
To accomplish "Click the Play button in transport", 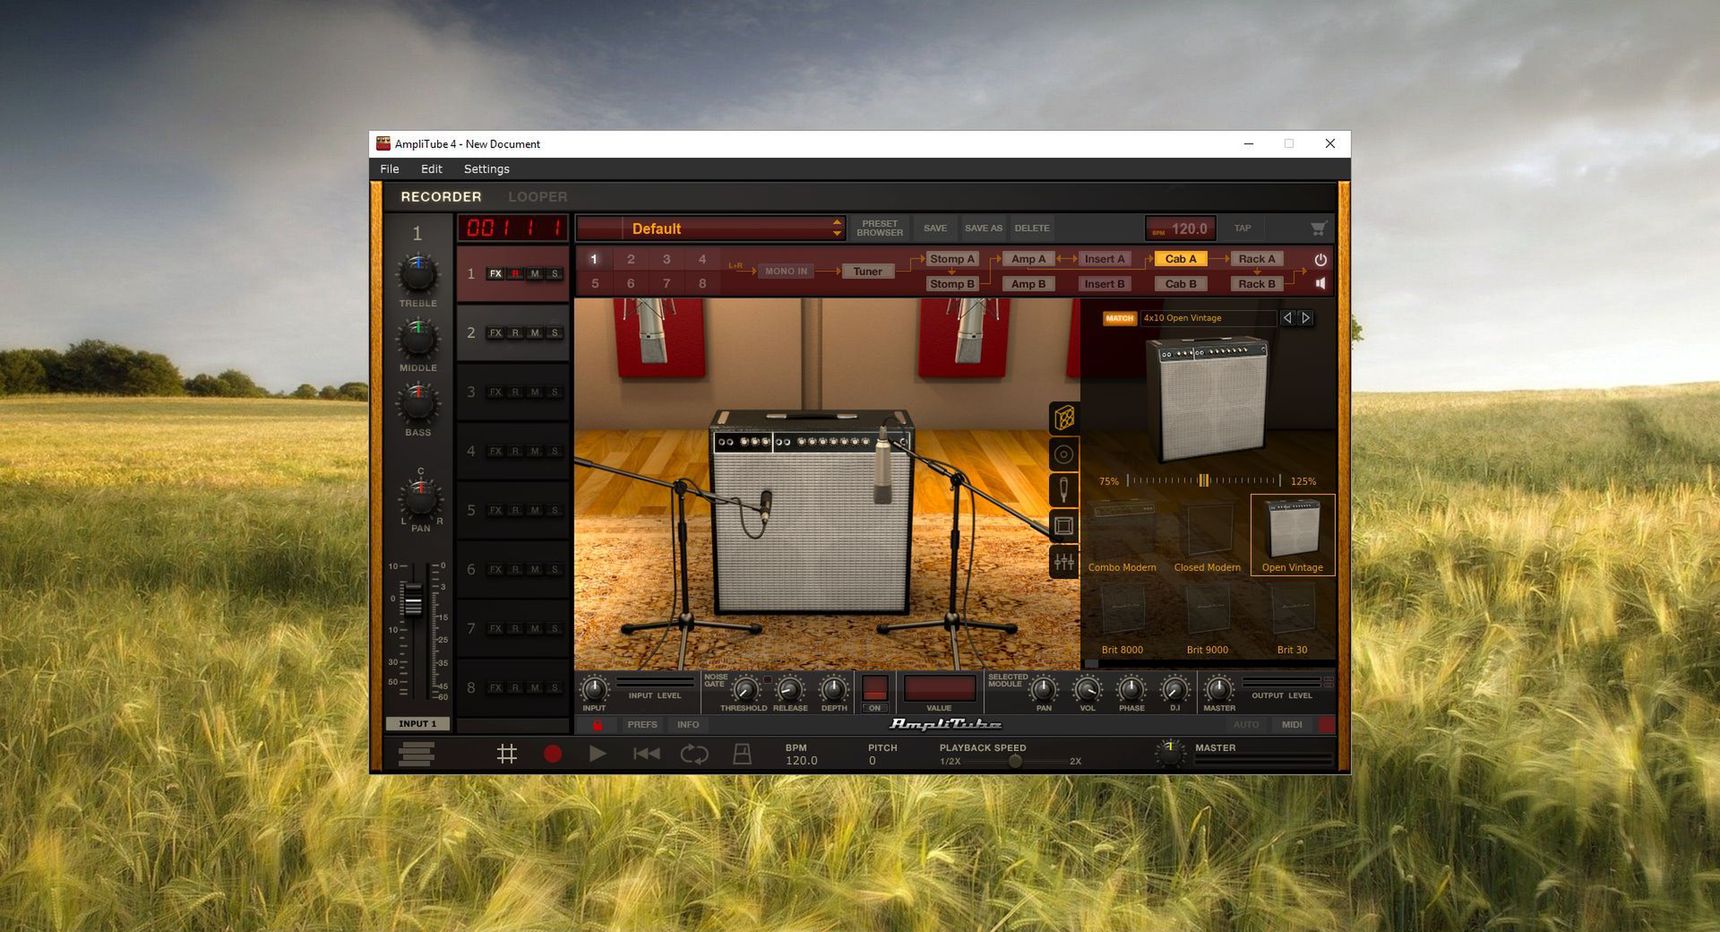I will pos(597,754).
